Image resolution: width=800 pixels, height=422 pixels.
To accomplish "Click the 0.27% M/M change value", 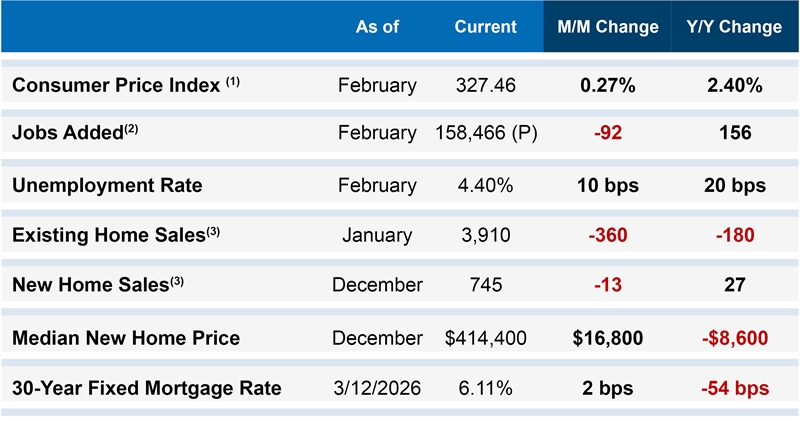I will pos(607,85).
